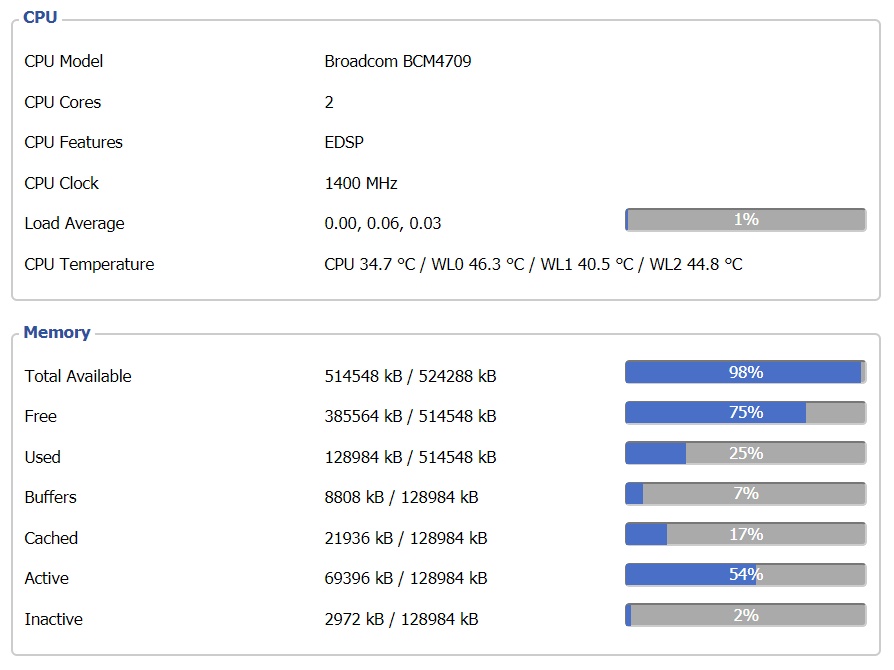This screenshot has width=894, height=670.
Task: Select the CPU section heading
Action: coord(40,17)
